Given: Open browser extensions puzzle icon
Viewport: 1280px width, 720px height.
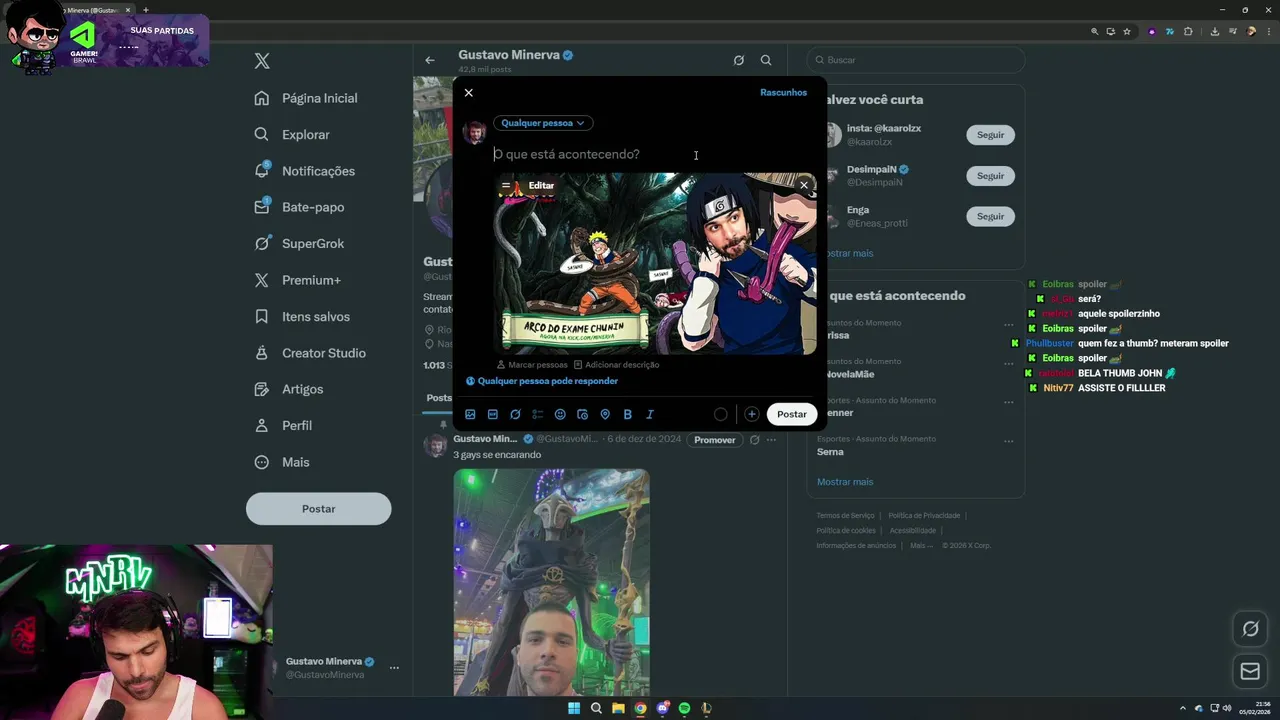Looking at the screenshot, I should click(x=1188, y=31).
